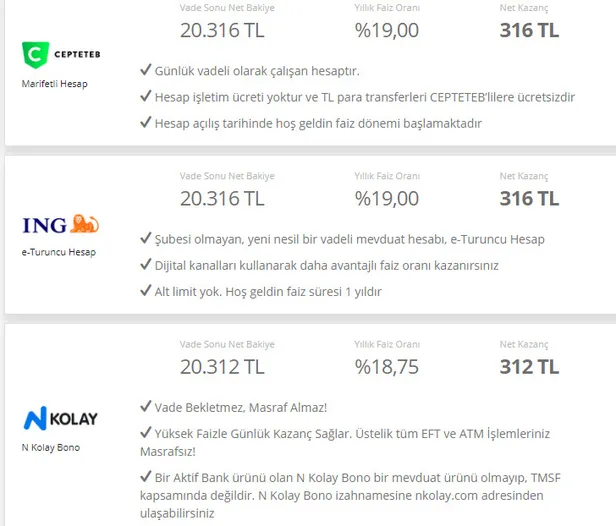
Task: Select ING's 316 TL net earnings
Action: pos(529,198)
